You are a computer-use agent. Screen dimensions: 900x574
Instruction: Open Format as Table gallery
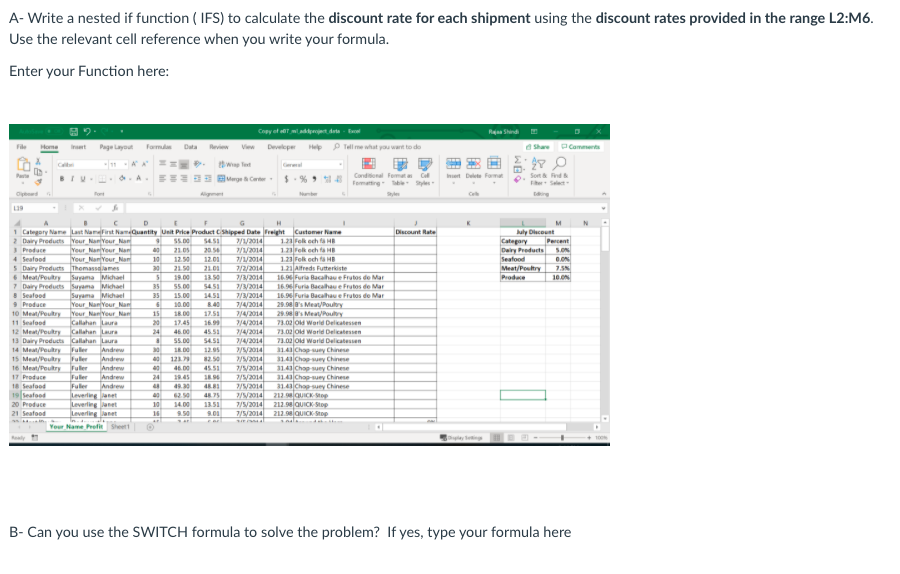tap(400, 171)
